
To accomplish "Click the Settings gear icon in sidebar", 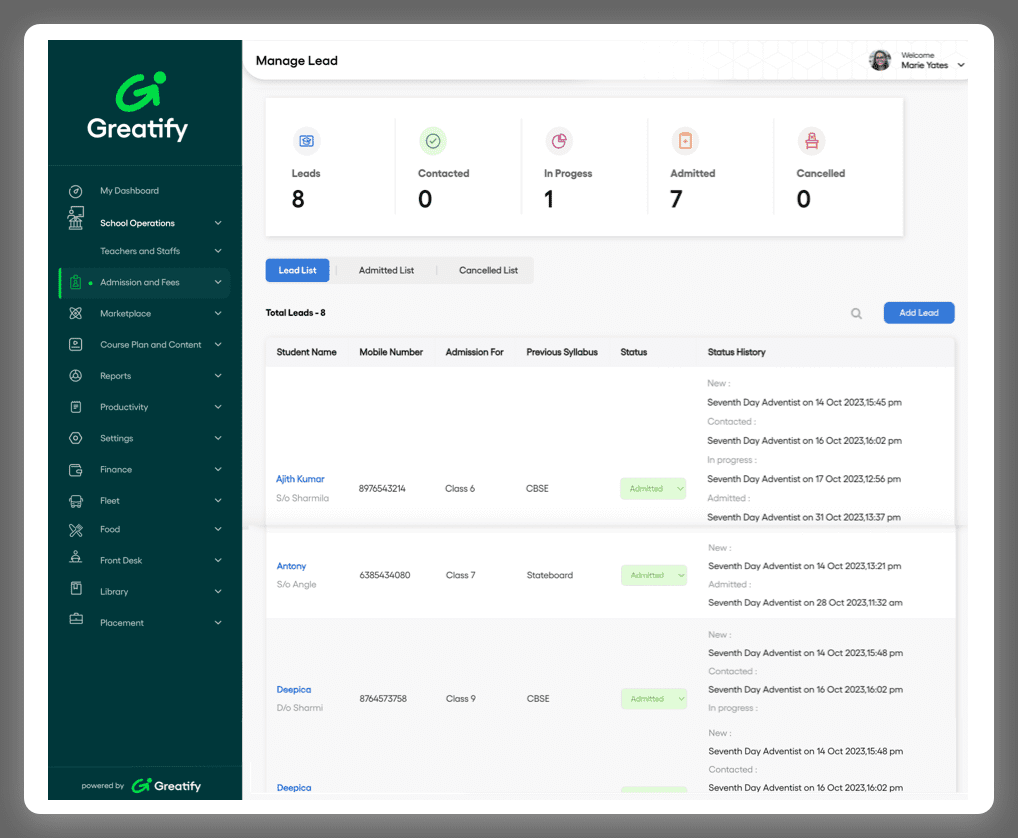I will click(75, 439).
